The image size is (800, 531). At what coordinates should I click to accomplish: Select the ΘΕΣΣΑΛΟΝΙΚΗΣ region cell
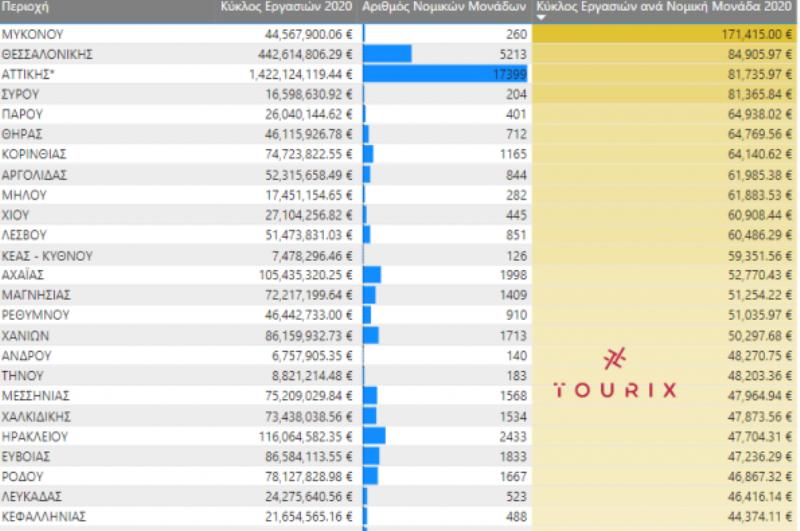click(47, 54)
